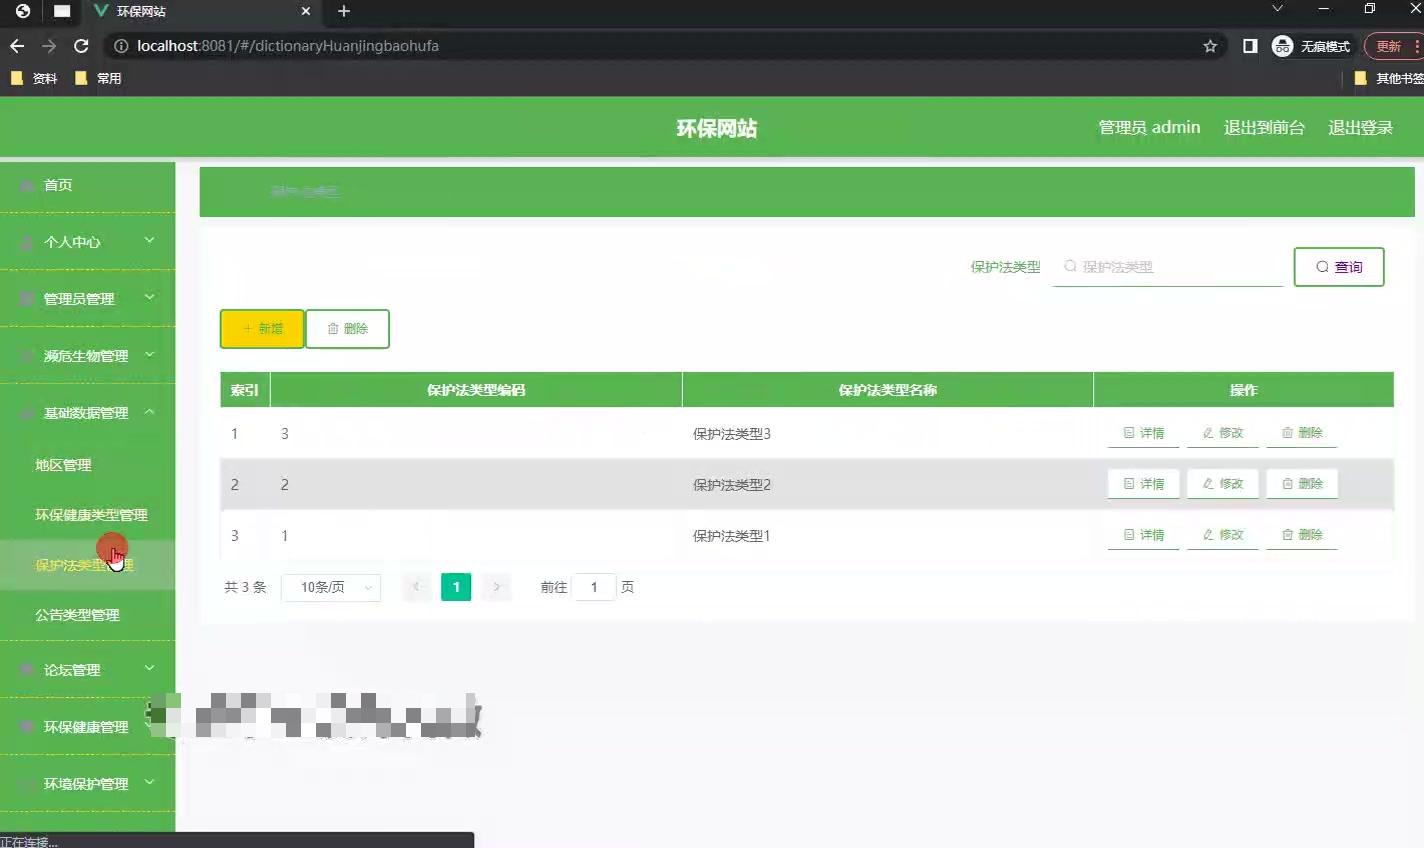
Task: Click the 索引 column header
Action: point(245,390)
